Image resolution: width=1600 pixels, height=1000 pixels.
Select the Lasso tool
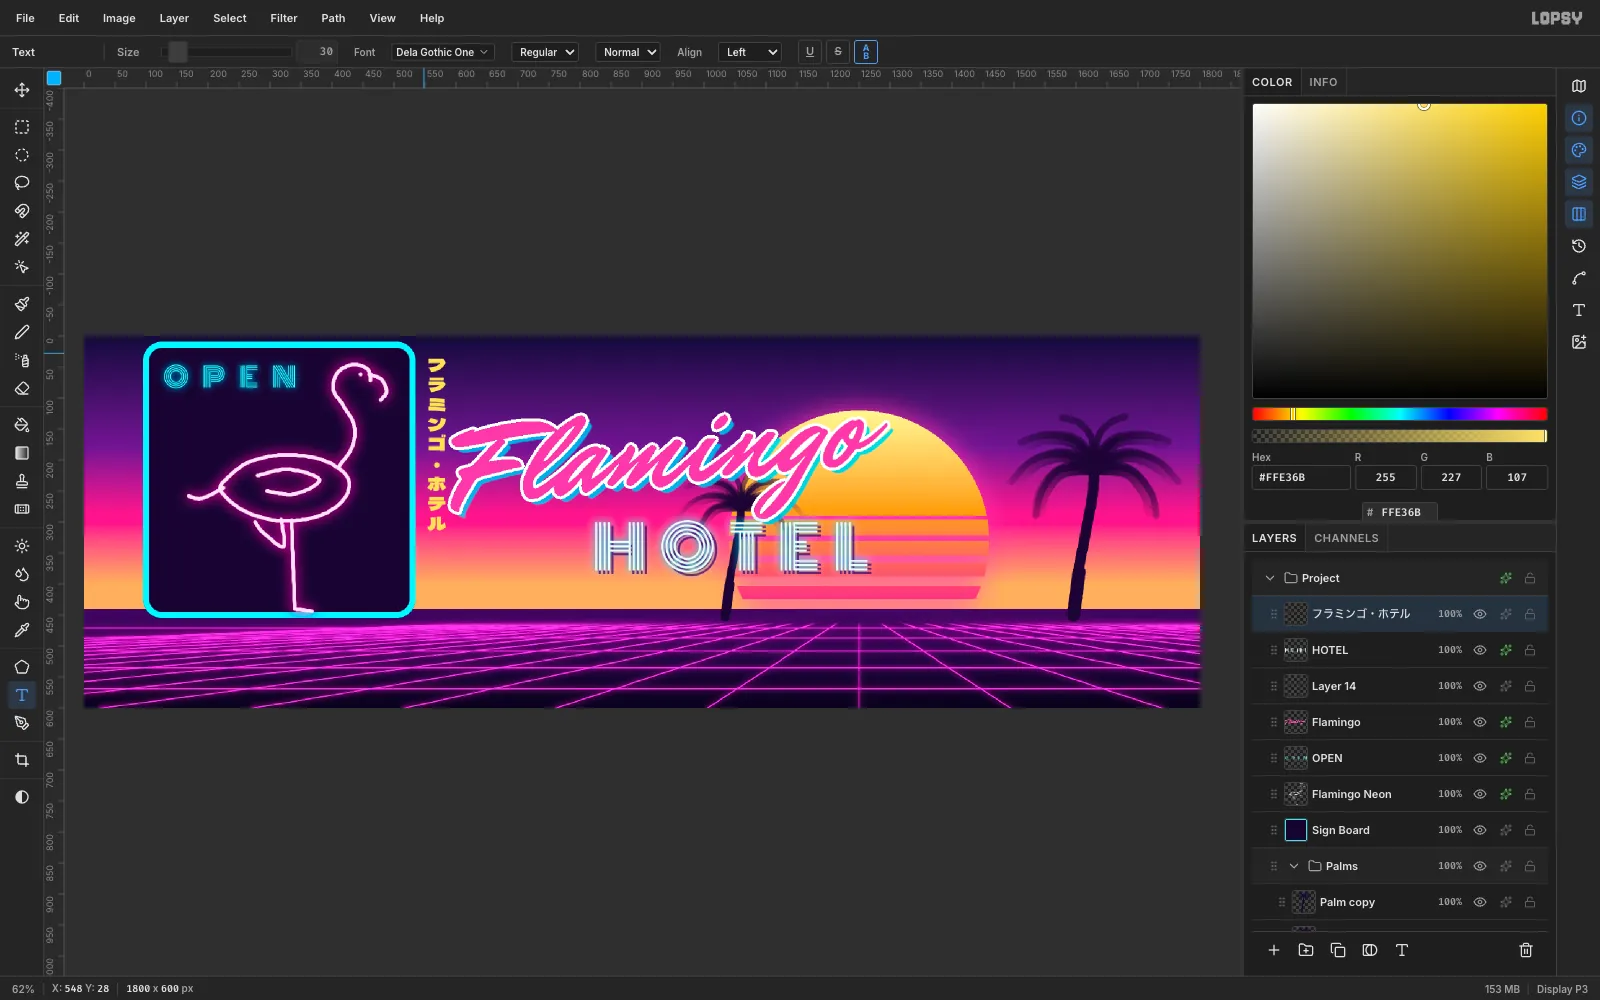click(x=22, y=183)
